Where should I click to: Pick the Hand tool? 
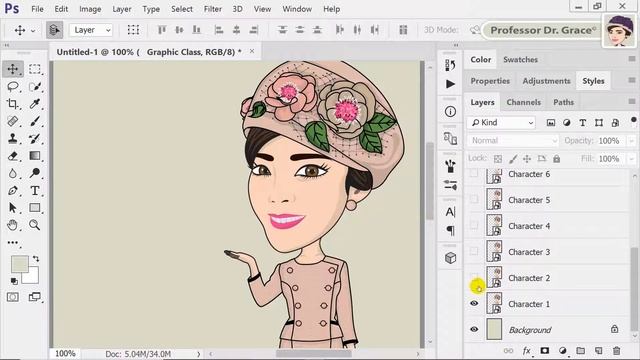(x=13, y=225)
